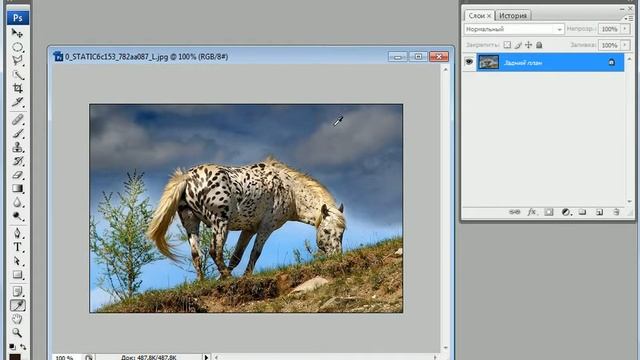Click the link layers icon
The height and width of the screenshot is (360, 640).
pos(514,212)
